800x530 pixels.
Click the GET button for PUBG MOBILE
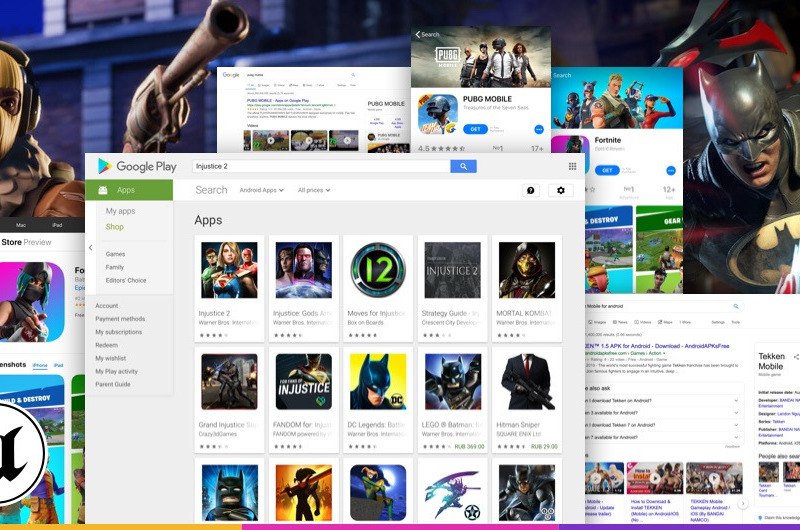pyautogui.click(x=475, y=130)
